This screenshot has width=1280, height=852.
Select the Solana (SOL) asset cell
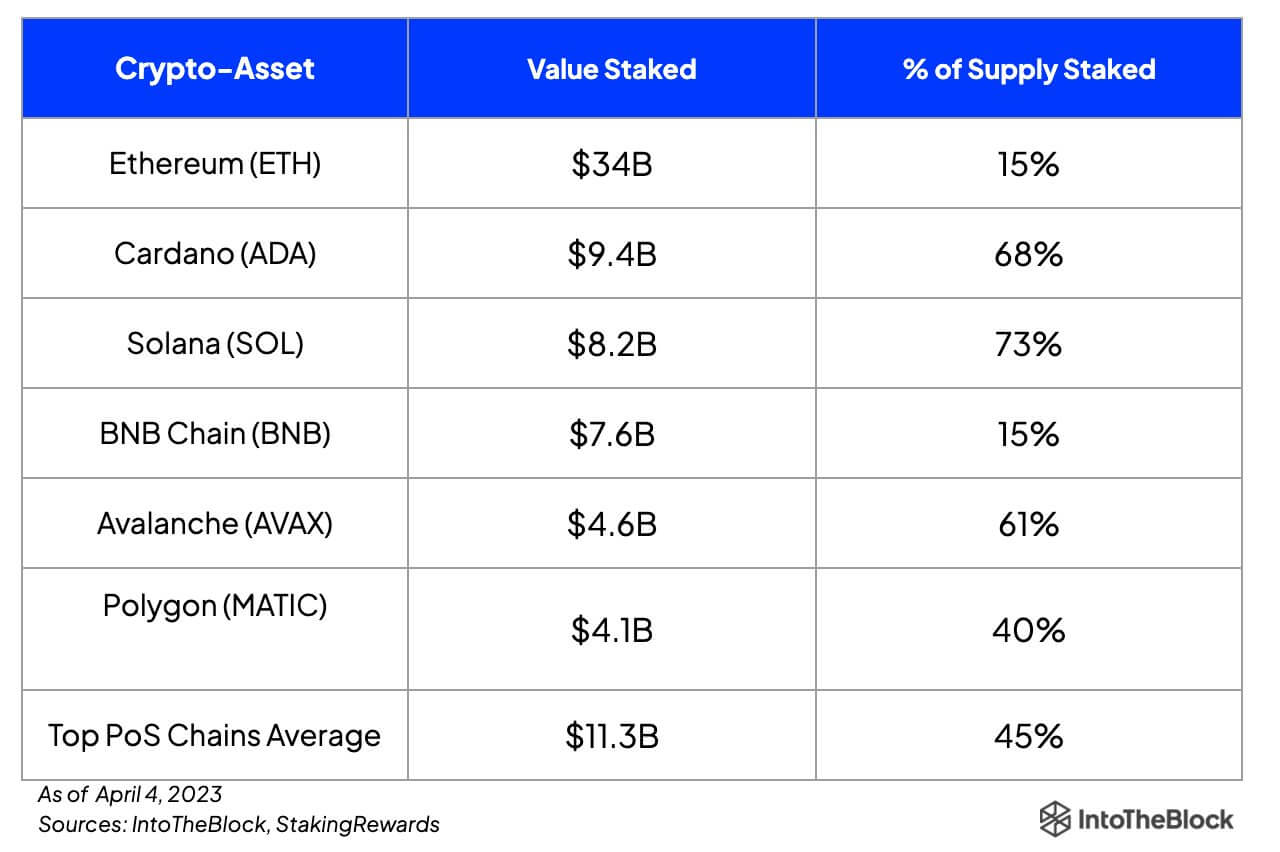(x=215, y=343)
